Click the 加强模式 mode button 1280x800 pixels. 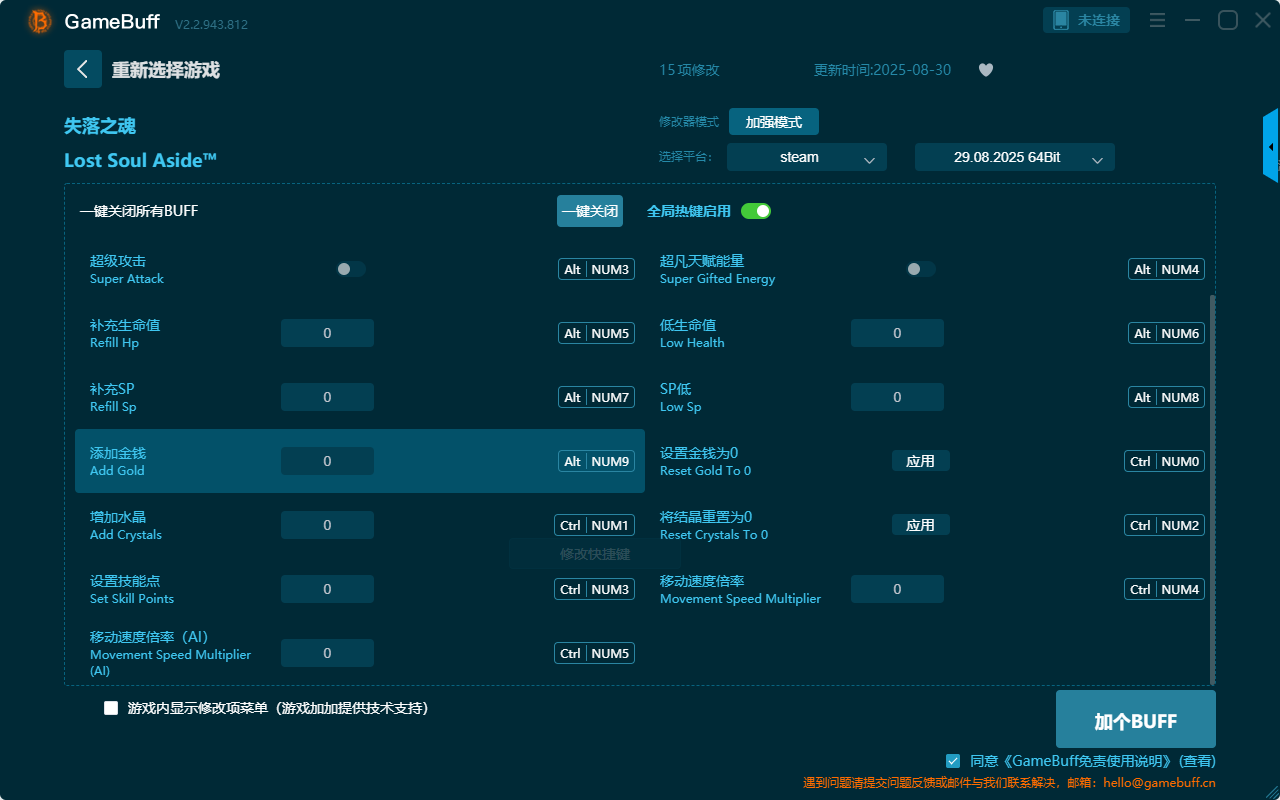coord(774,122)
